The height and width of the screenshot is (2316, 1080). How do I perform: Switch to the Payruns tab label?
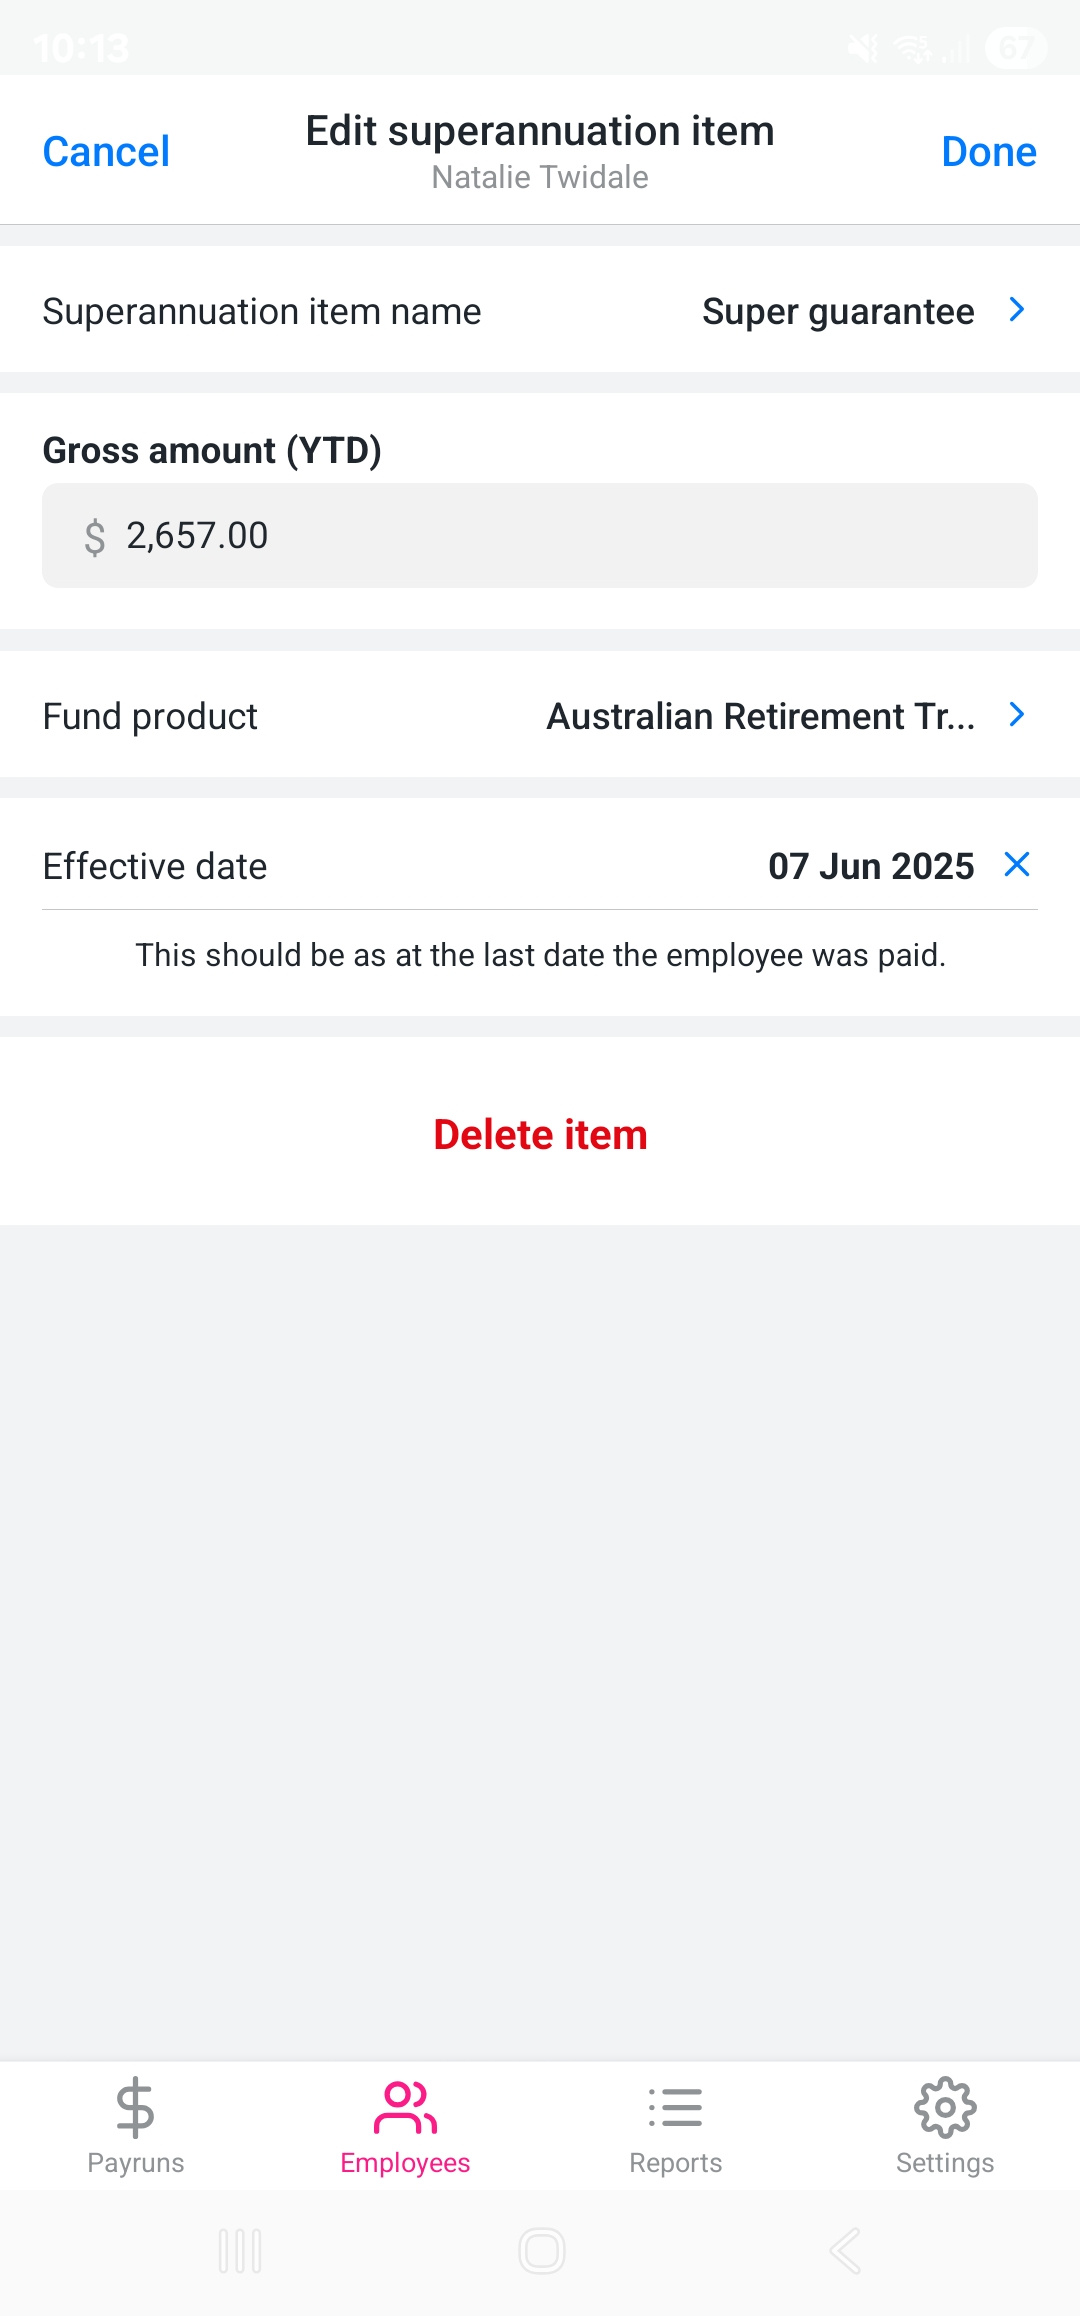(135, 2163)
